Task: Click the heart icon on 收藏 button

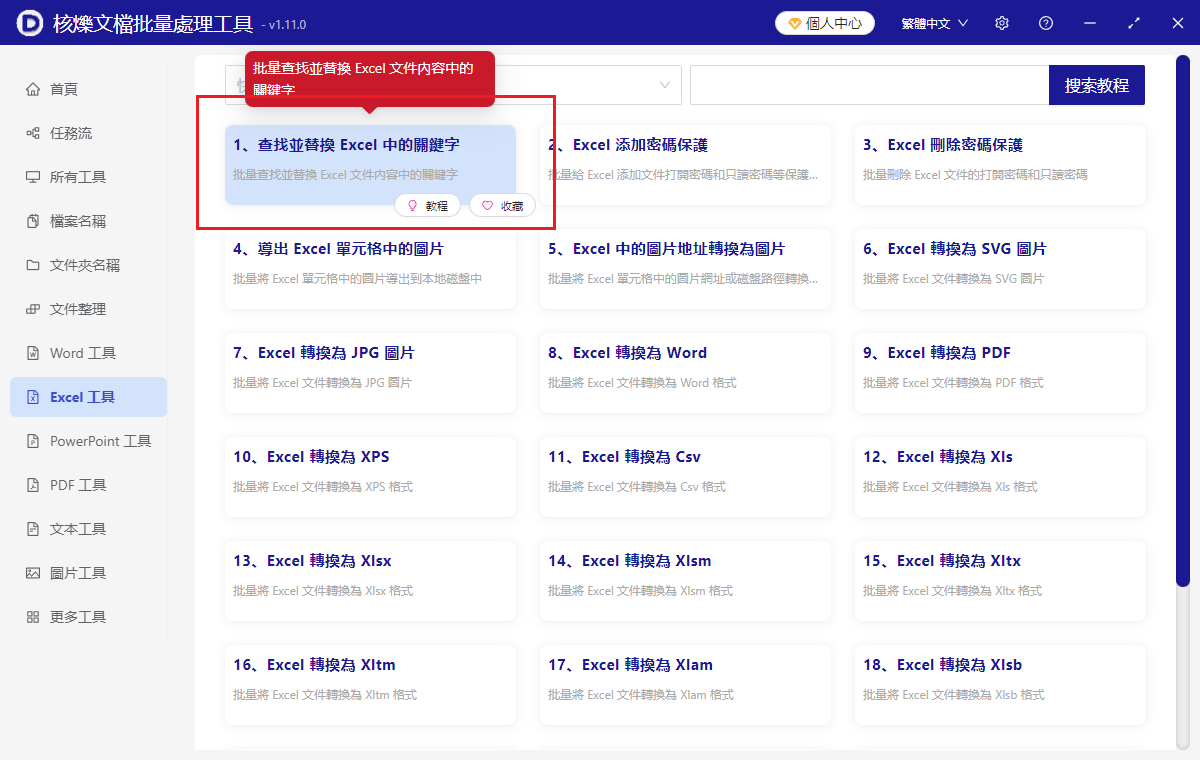Action: click(x=488, y=205)
